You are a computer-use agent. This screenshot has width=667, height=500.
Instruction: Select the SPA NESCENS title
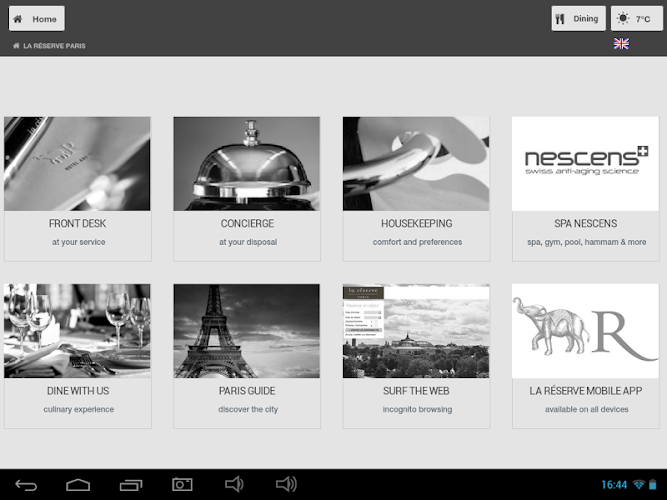pyautogui.click(x=585, y=223)
